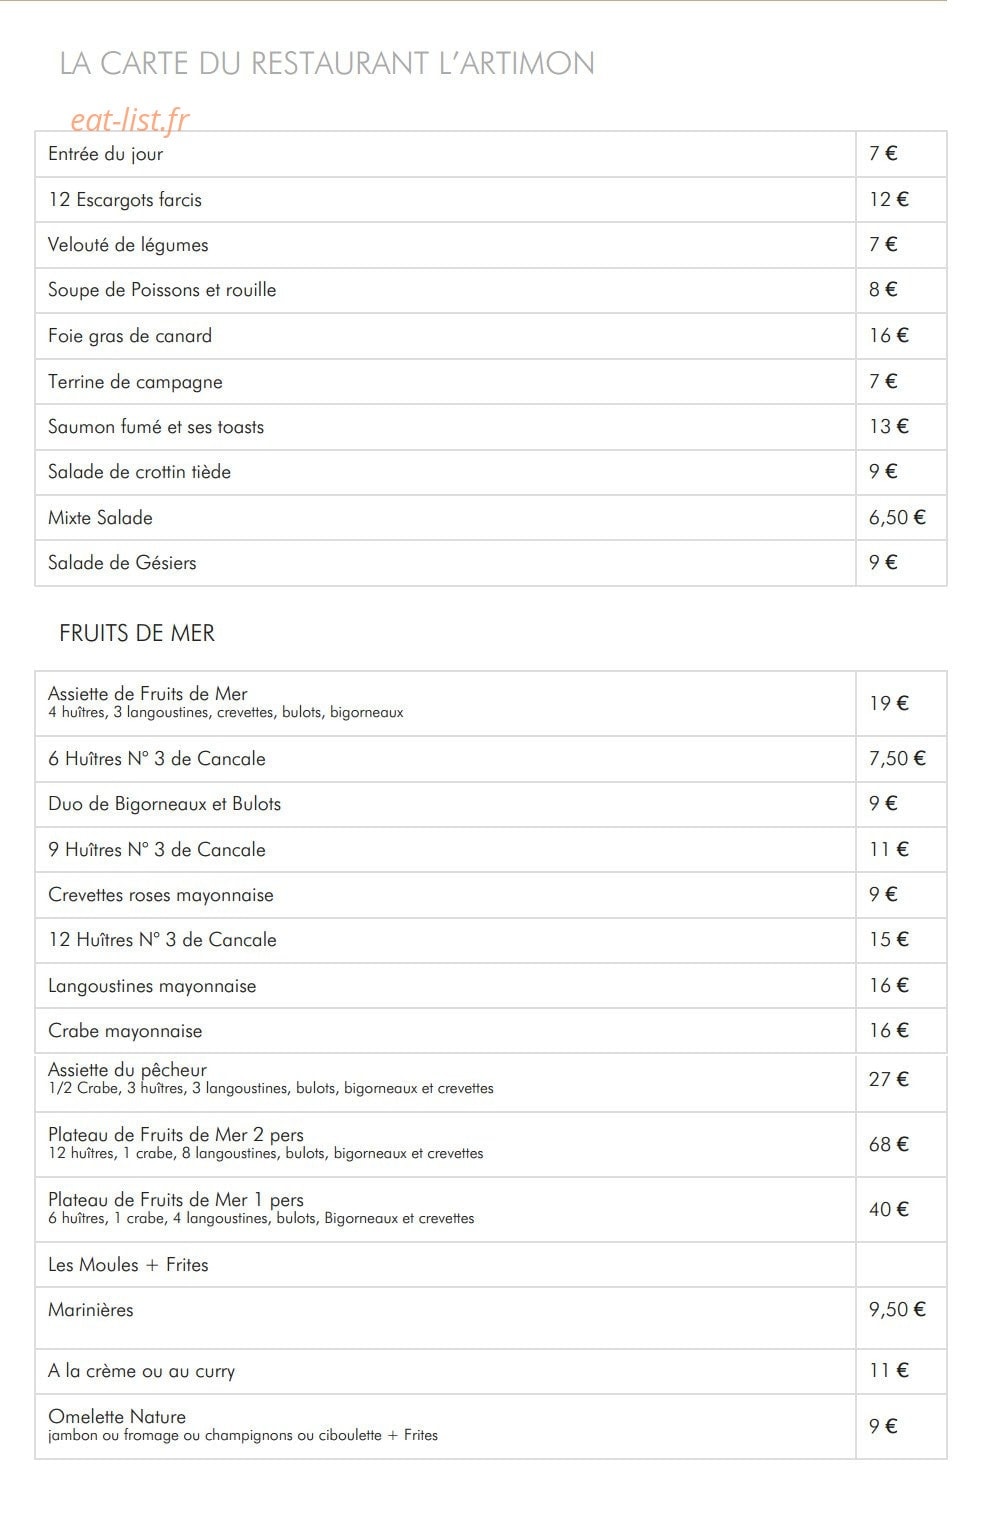The image size is (983, 1516).
Task: Click the Fruits de Mer section heading
Action: click(x=137, y=633)
